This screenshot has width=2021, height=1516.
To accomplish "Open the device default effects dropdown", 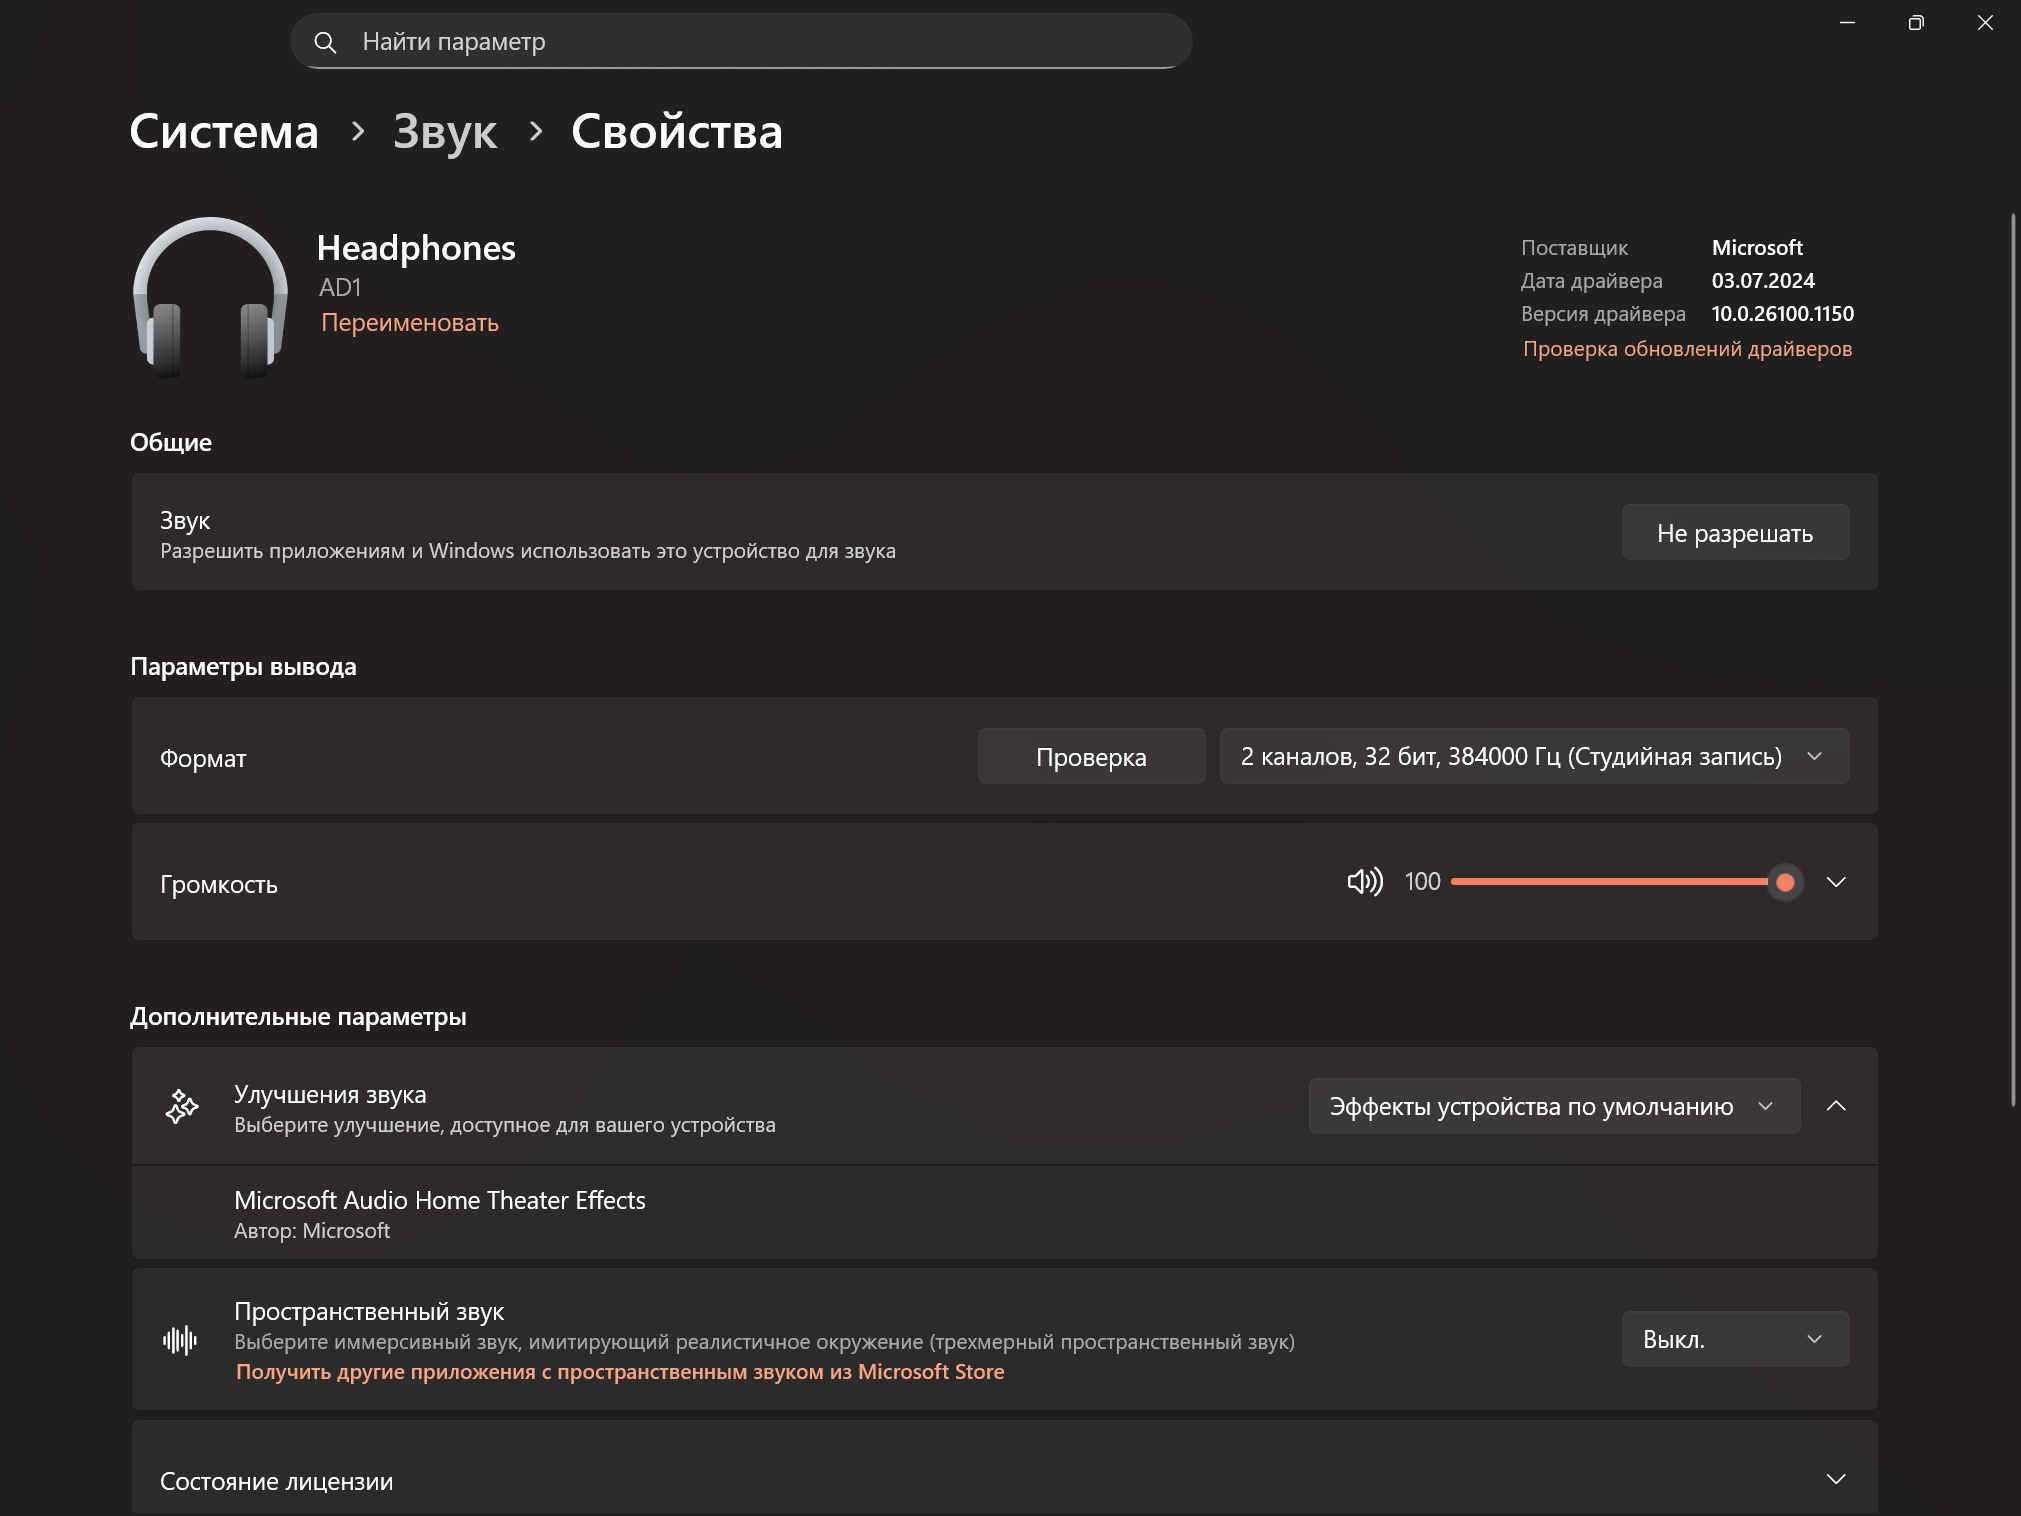I will (x=1553, y=1106).
